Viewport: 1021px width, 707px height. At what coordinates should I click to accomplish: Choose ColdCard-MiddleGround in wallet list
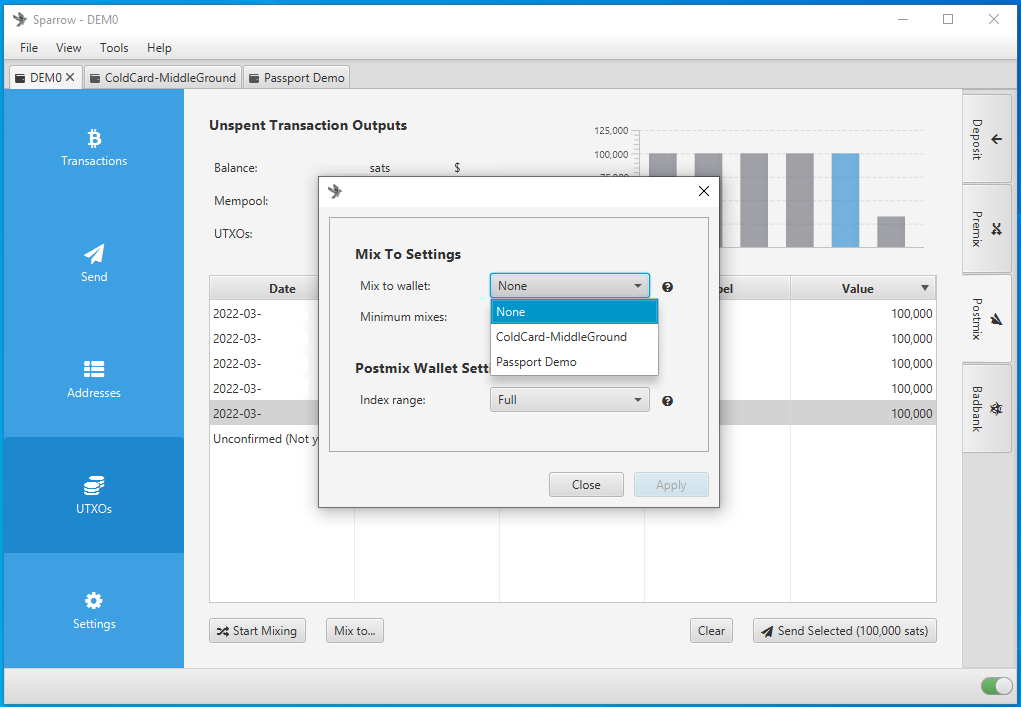tap(574, 337)
